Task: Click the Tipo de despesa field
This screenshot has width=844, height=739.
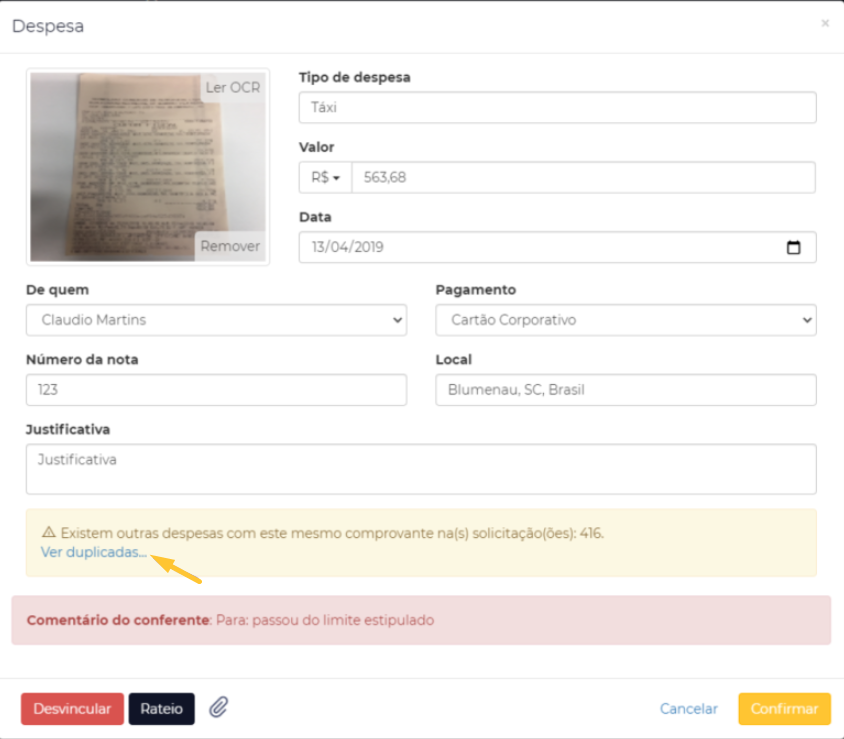Action: pos(558,108)
